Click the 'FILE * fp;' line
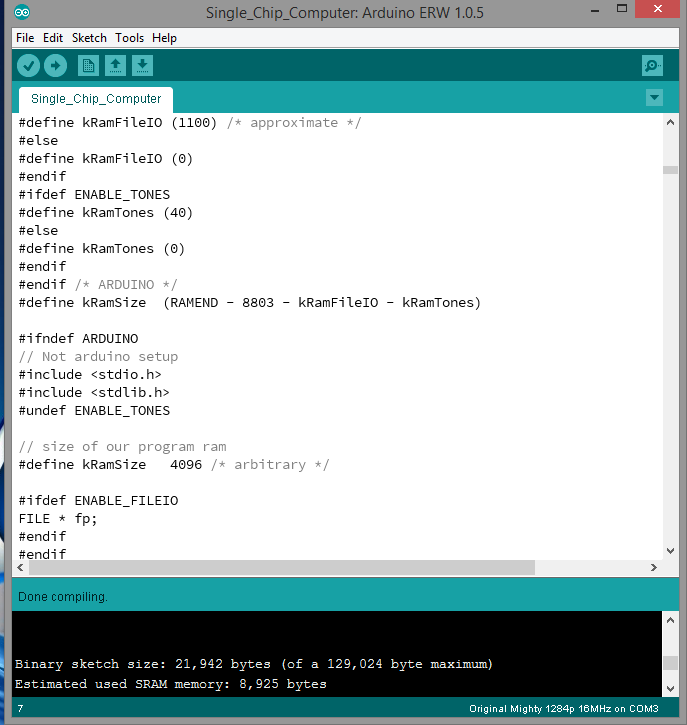The width and height of the screenshot is (687, 725). [58, 519]
